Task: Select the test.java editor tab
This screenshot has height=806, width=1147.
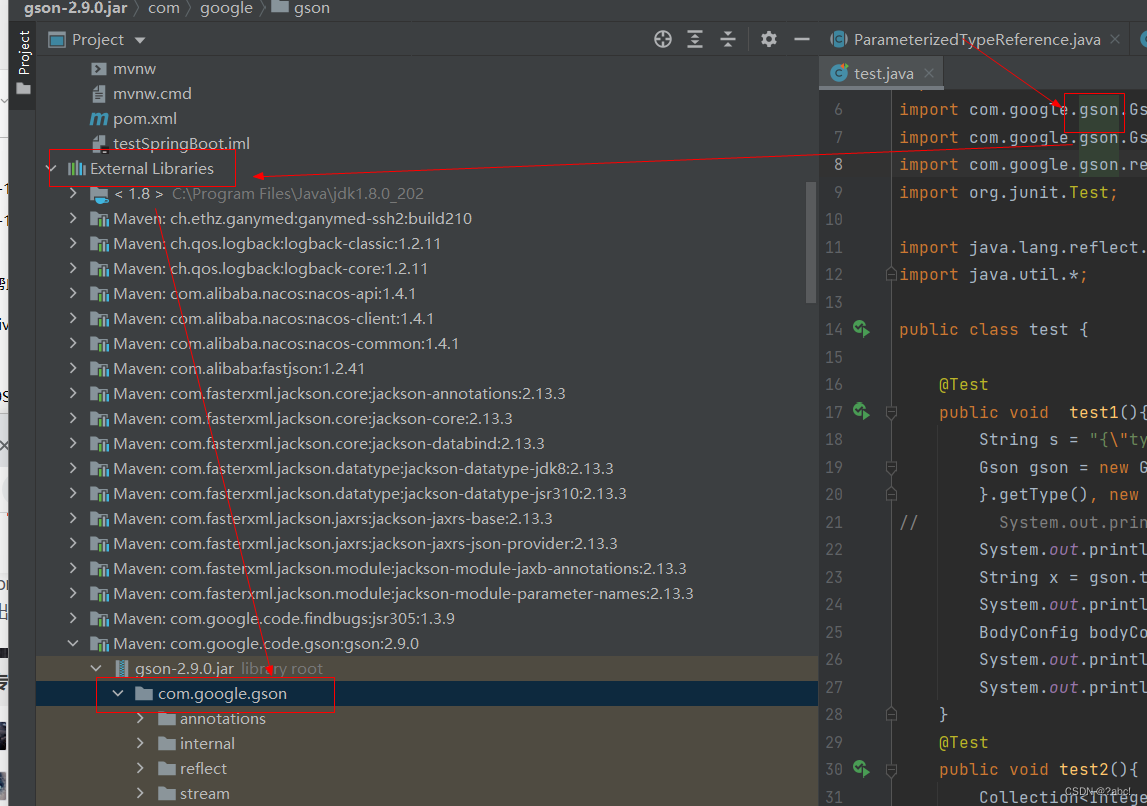Action: tap(882, 73)
